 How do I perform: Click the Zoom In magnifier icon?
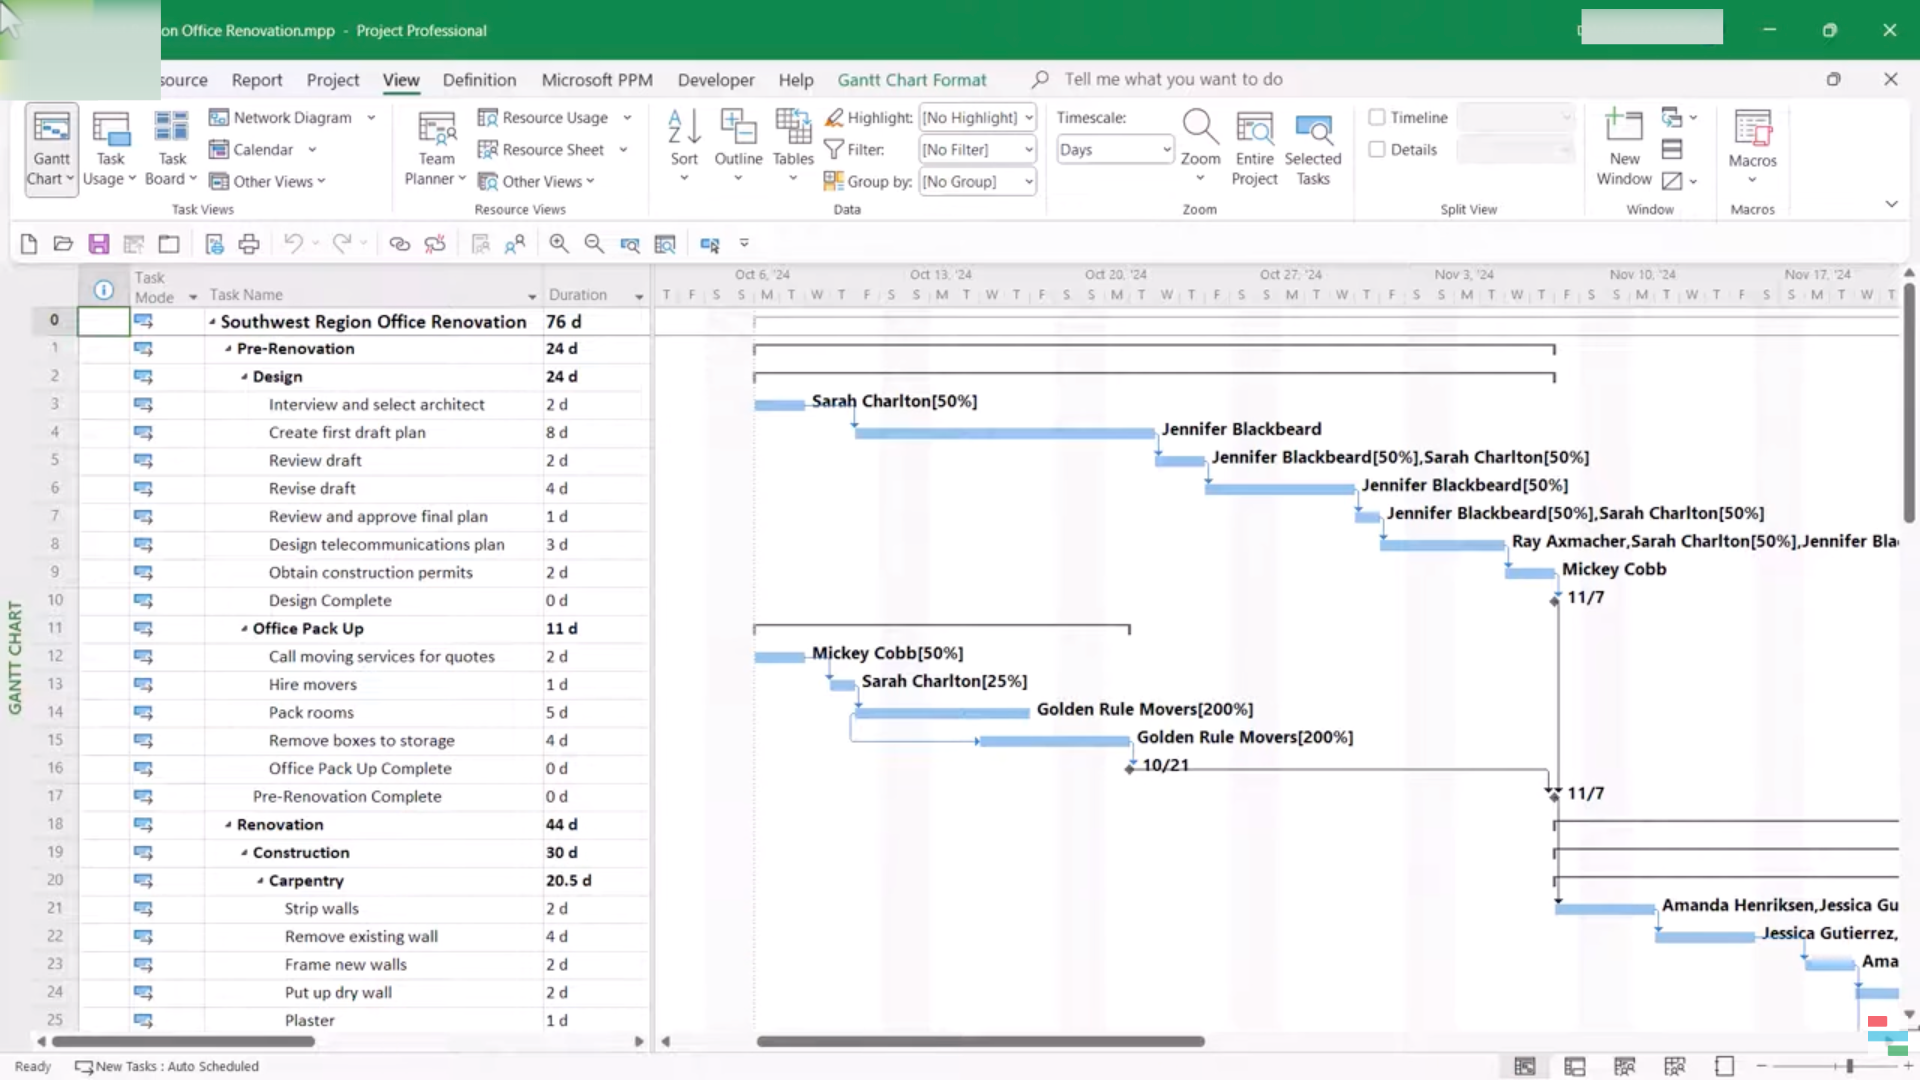tap(559, 244)
